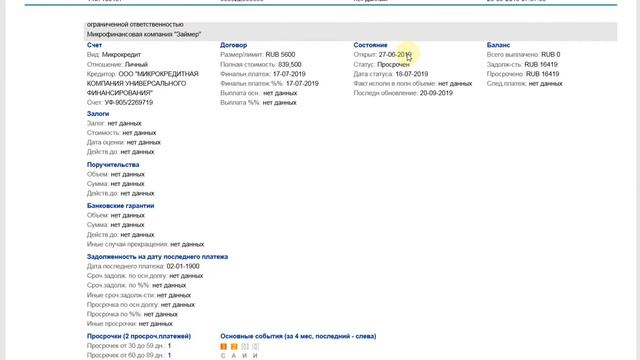Click the orange event square above letter А

(x=234, y=347)
